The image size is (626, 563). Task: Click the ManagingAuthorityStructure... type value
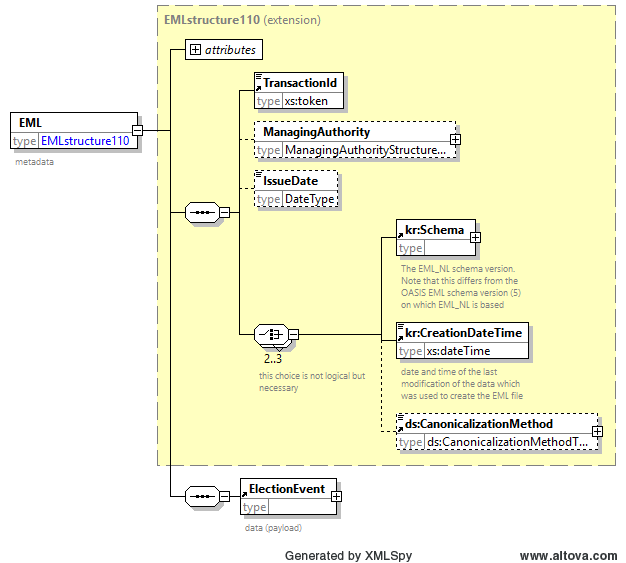365,150
